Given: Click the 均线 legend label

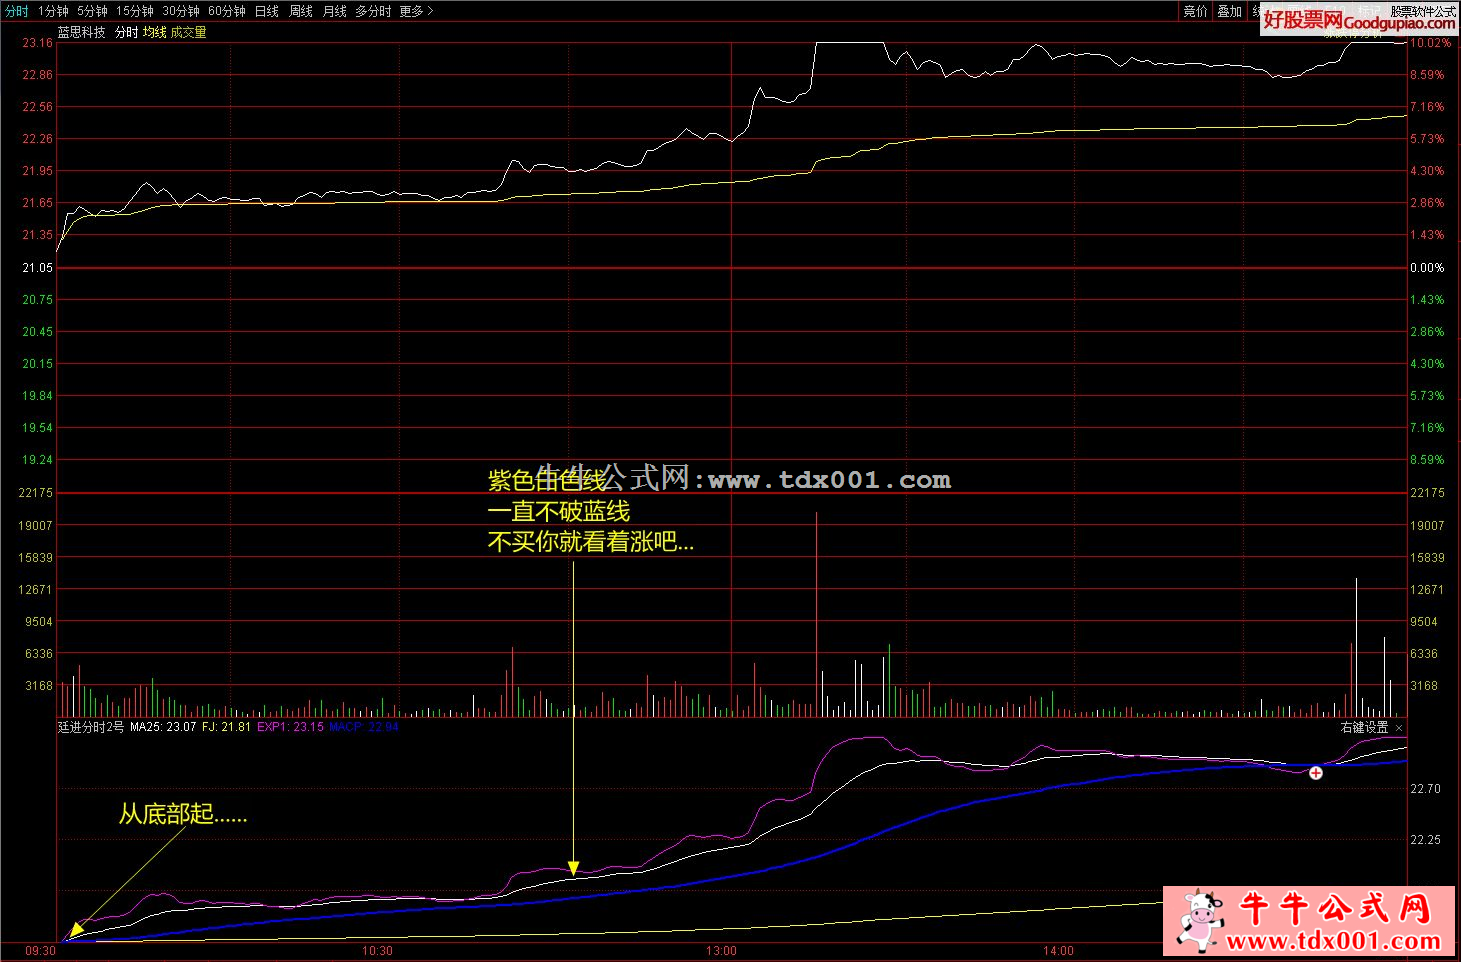Looking at the screenshot, I should (155, 32).
